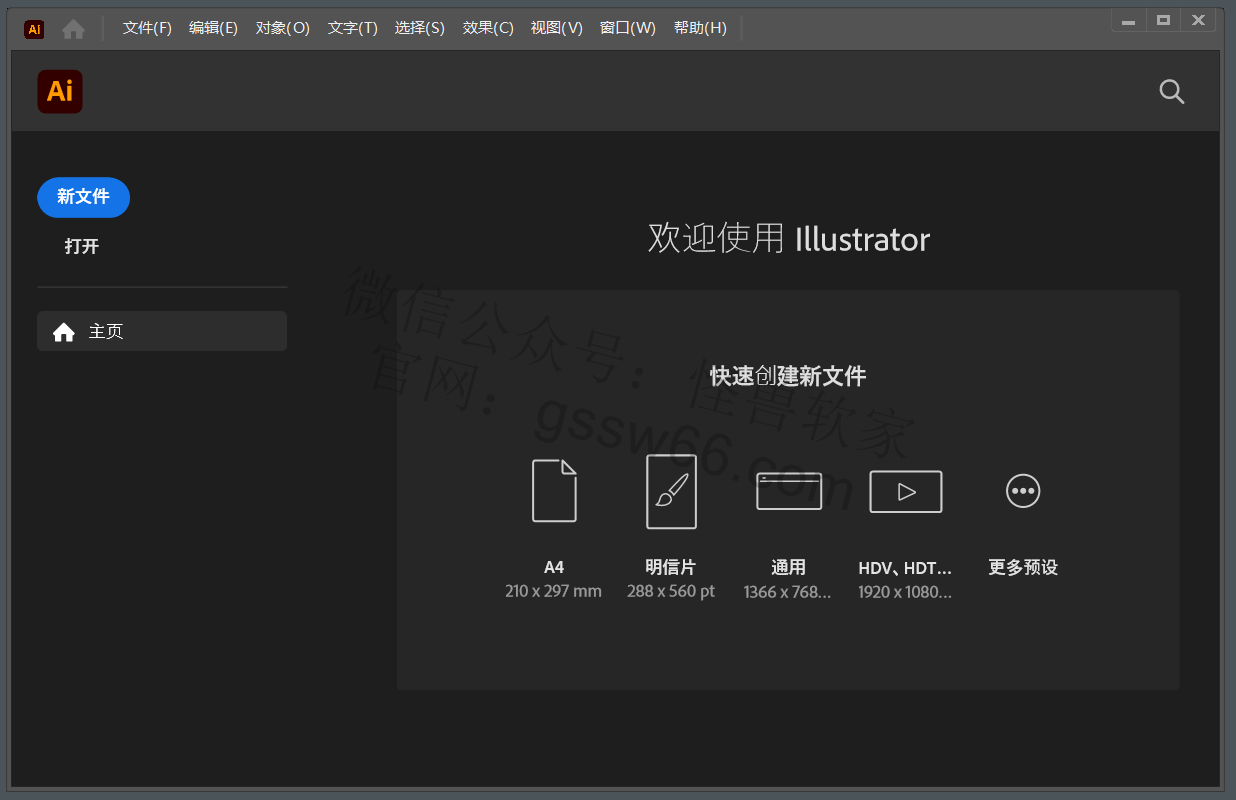Open the 帮助(H) menu

coord(700,28)
